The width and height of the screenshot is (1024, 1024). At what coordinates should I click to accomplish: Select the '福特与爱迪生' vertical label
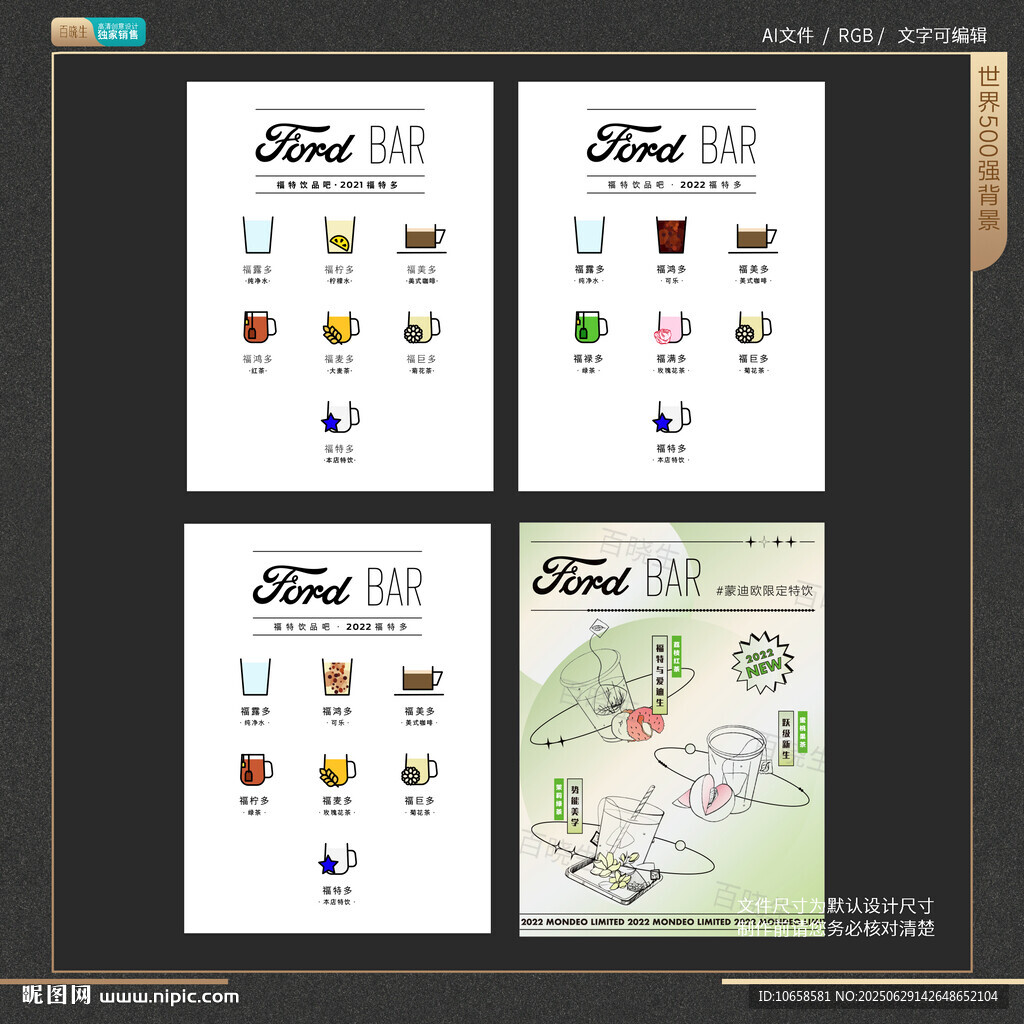point(660,675)
